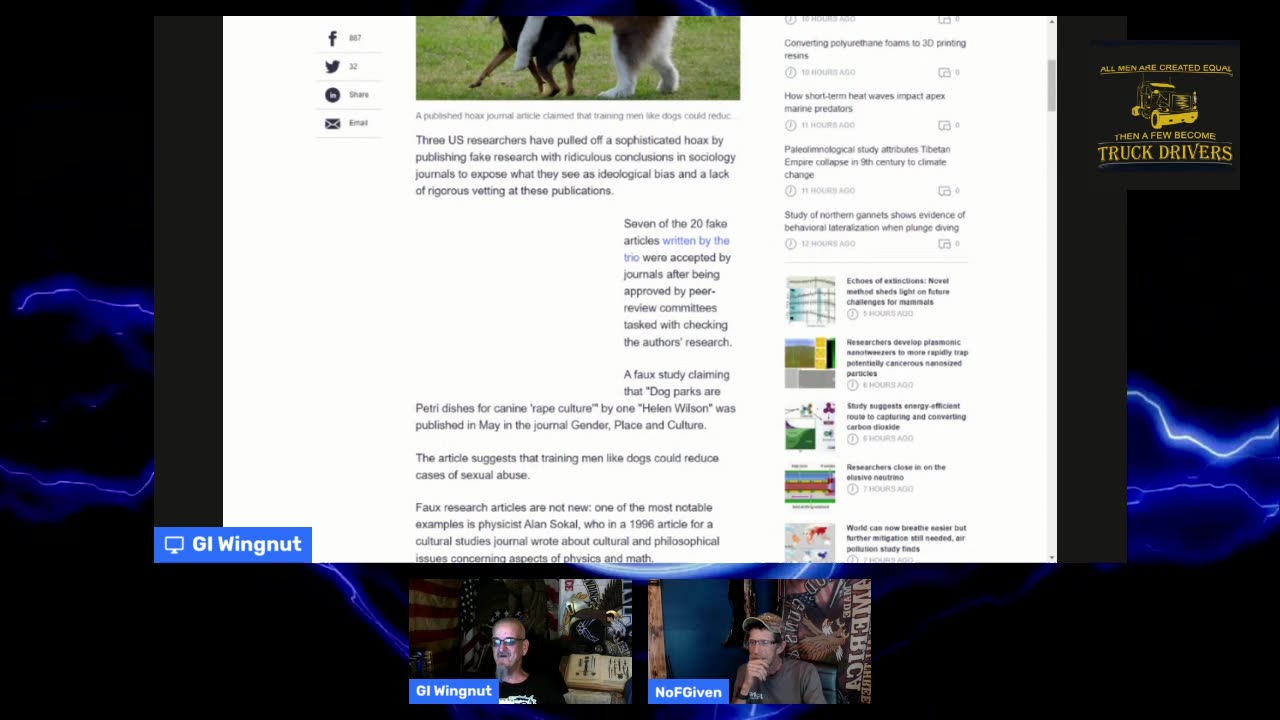Open 'Echoes of extinctions' article headline
The height and width of the screenshot is (720, 1280).
(x=897, y=291)
